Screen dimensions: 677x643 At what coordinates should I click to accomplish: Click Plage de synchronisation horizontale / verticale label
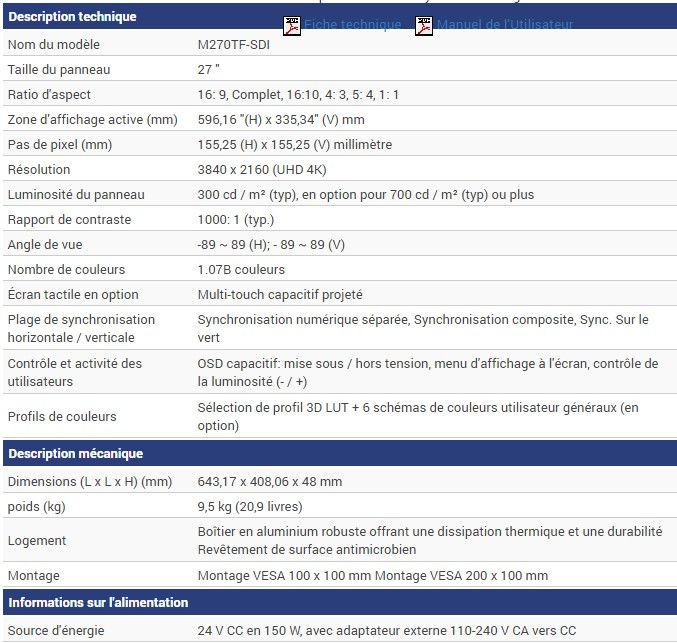pyautogui.click(x=81, y=328)
